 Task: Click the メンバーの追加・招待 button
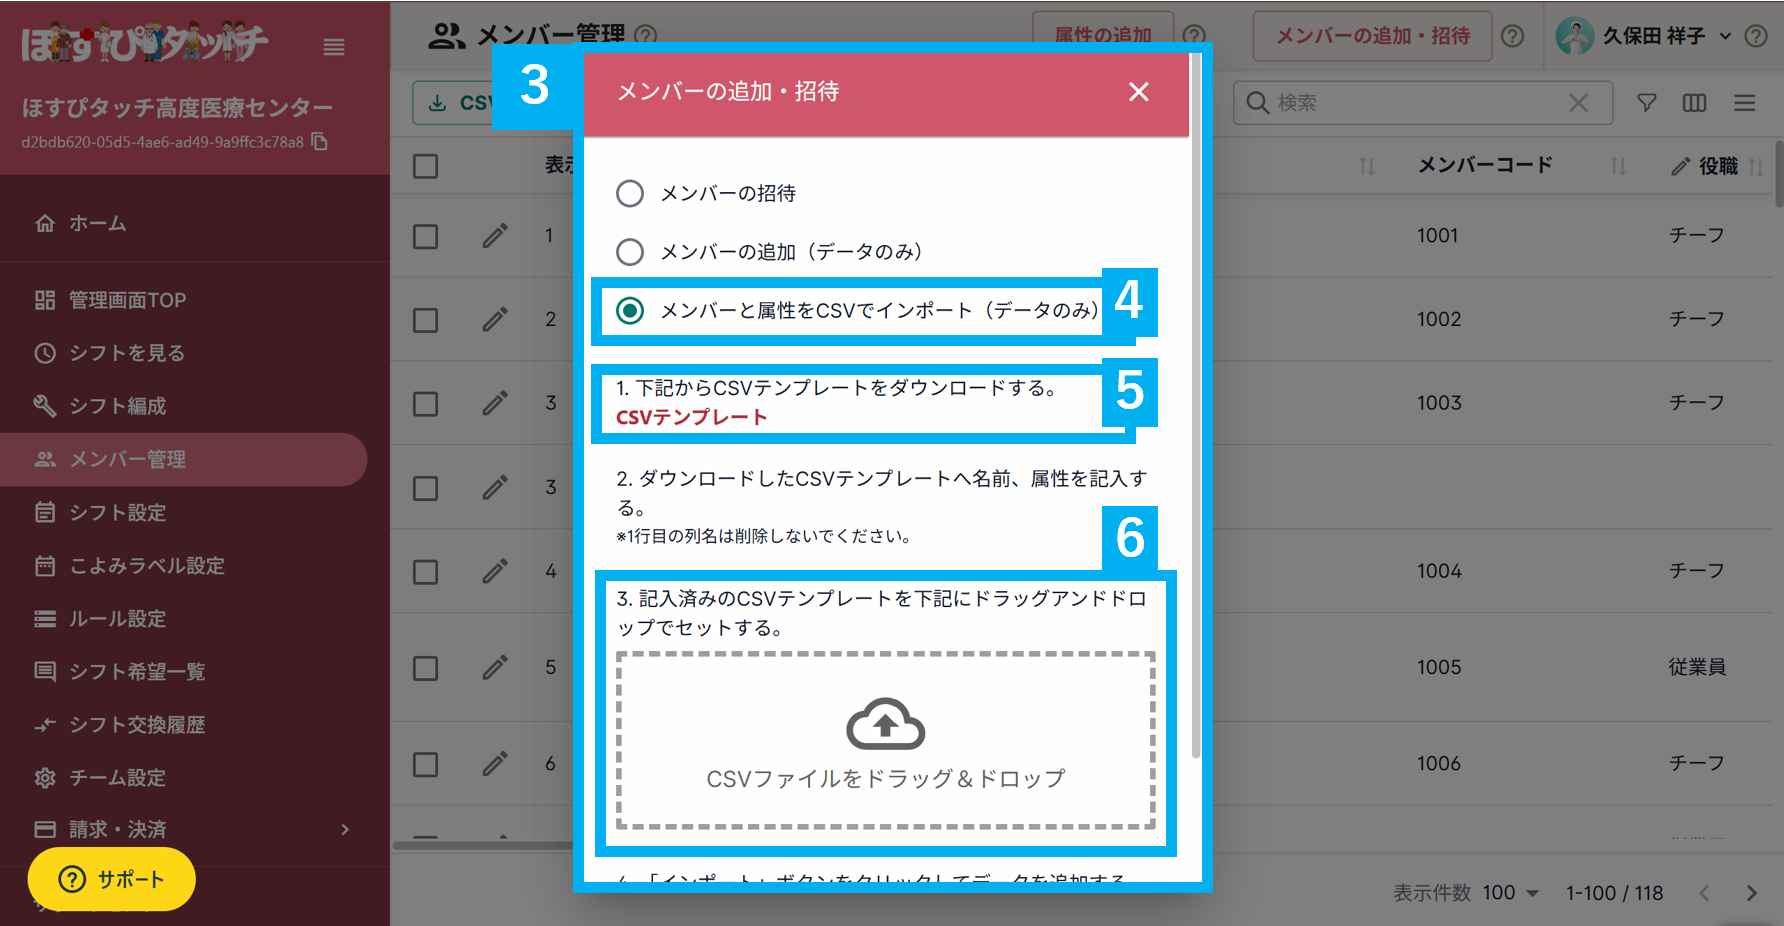[x=1371, y=36]
